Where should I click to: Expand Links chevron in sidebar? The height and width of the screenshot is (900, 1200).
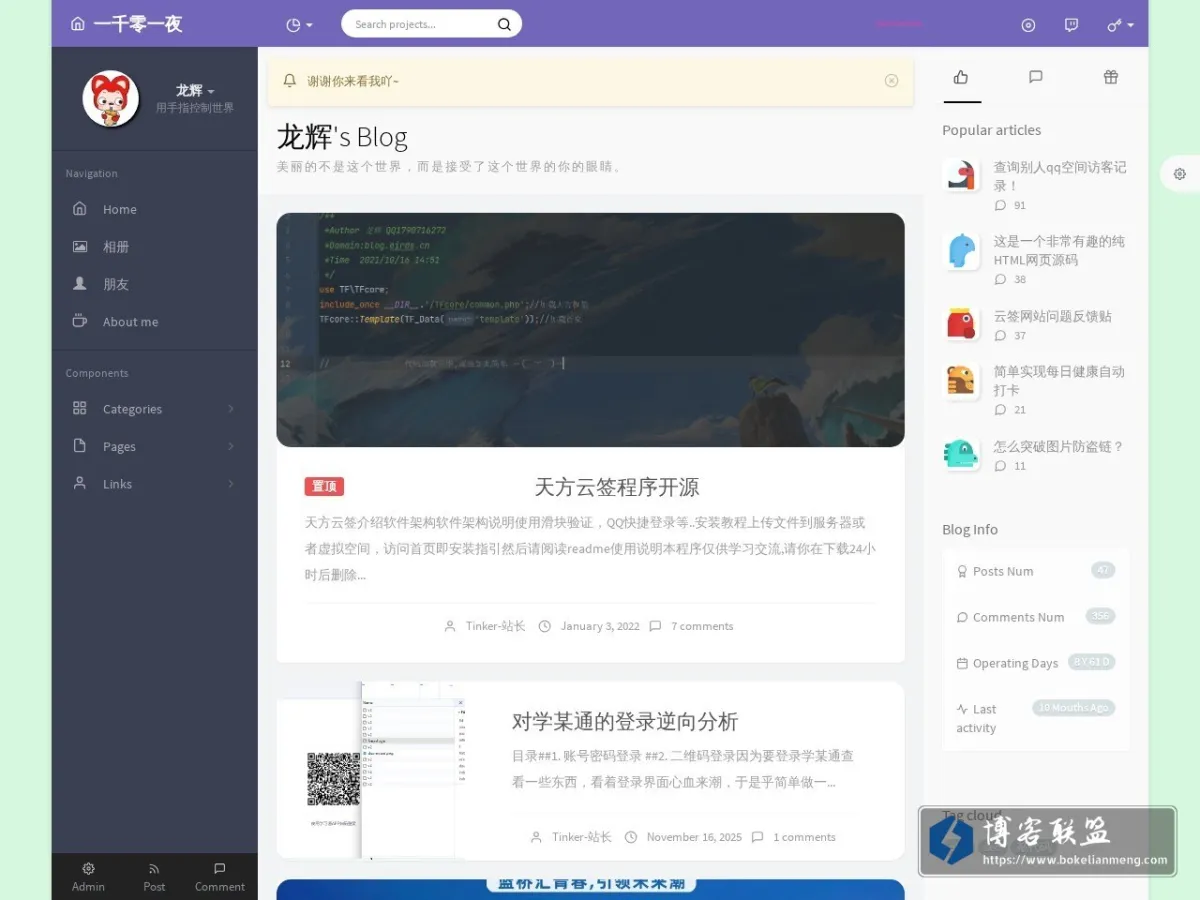coord(231,484)
